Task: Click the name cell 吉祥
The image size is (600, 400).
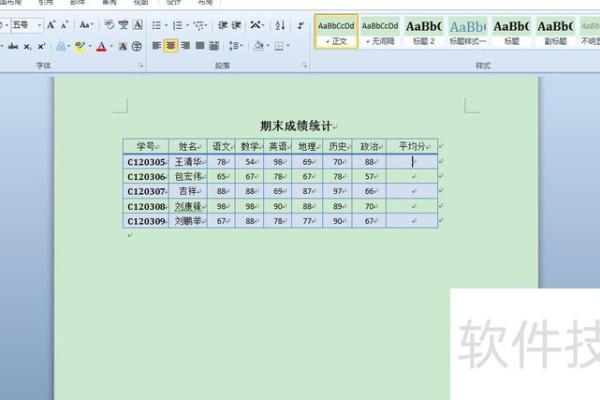Action: point(188,191)
